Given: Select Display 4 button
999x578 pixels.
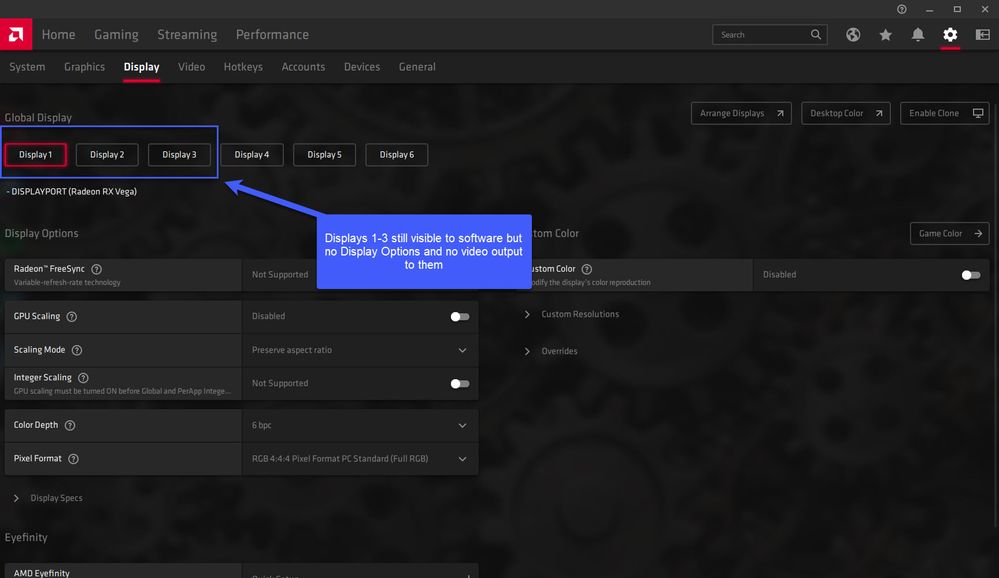Looking at the screenshot, I should (252, 155).
